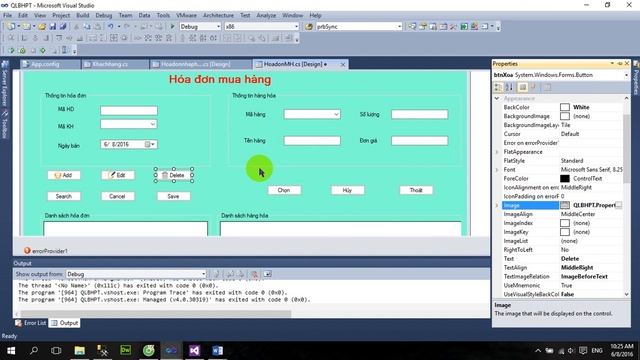The height and width of the screenshot is (360, 640).
Task: Click the Edit button on the form
Action: click(118, 175)
